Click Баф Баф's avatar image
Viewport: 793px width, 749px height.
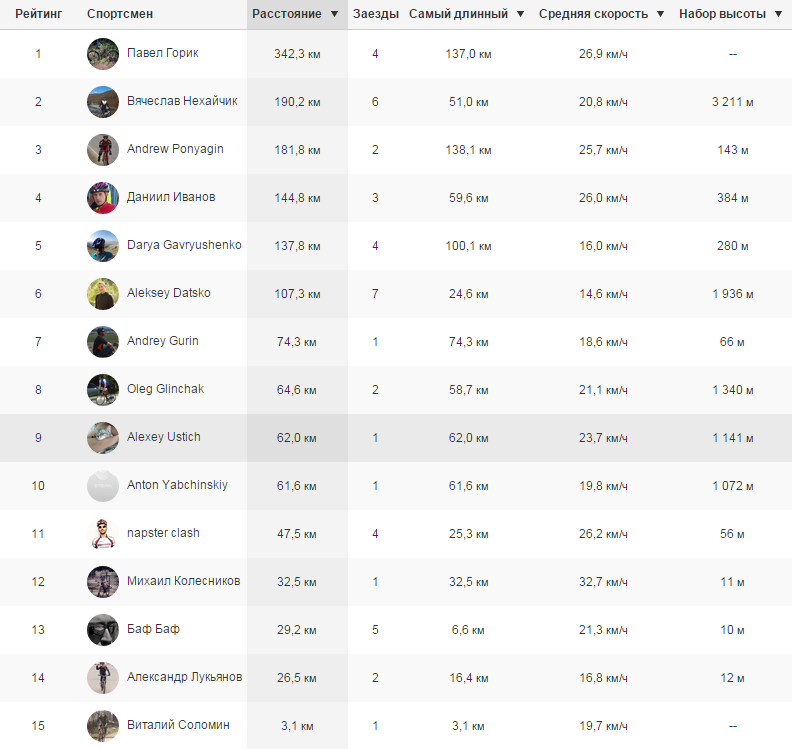tap(103, 630)
